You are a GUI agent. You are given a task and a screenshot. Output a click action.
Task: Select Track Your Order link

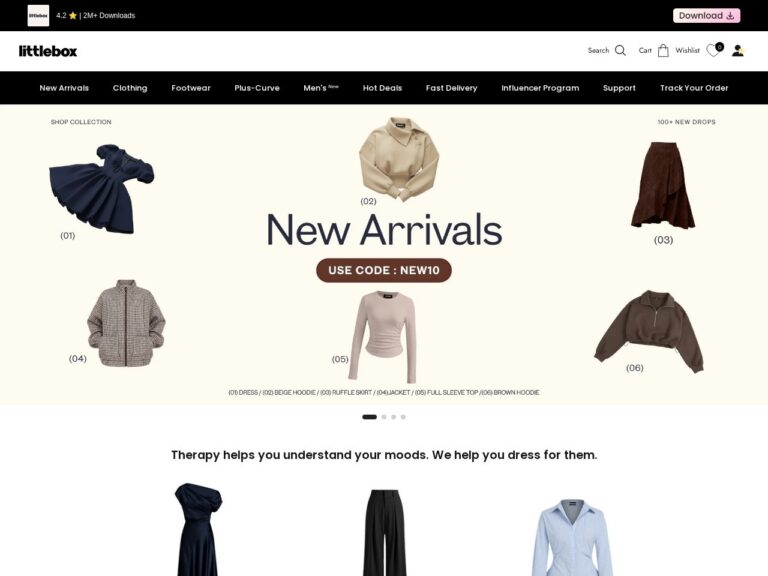click(x=694, y=88)
